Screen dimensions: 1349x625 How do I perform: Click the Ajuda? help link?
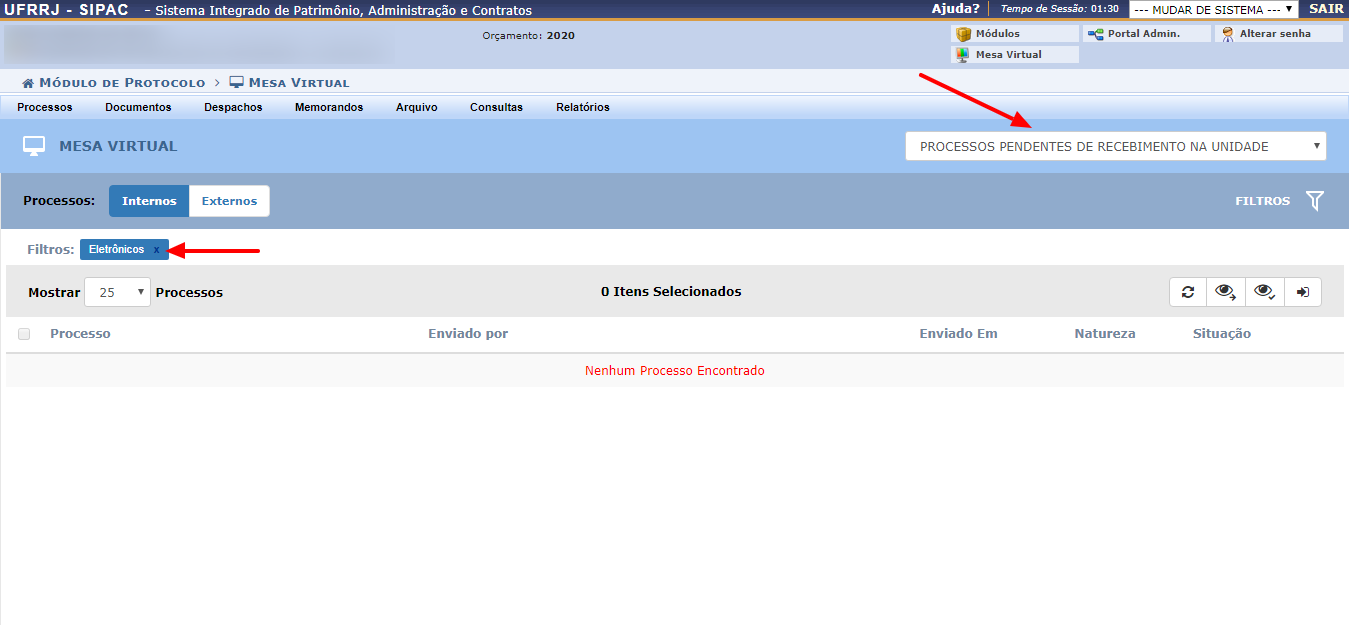955,9
